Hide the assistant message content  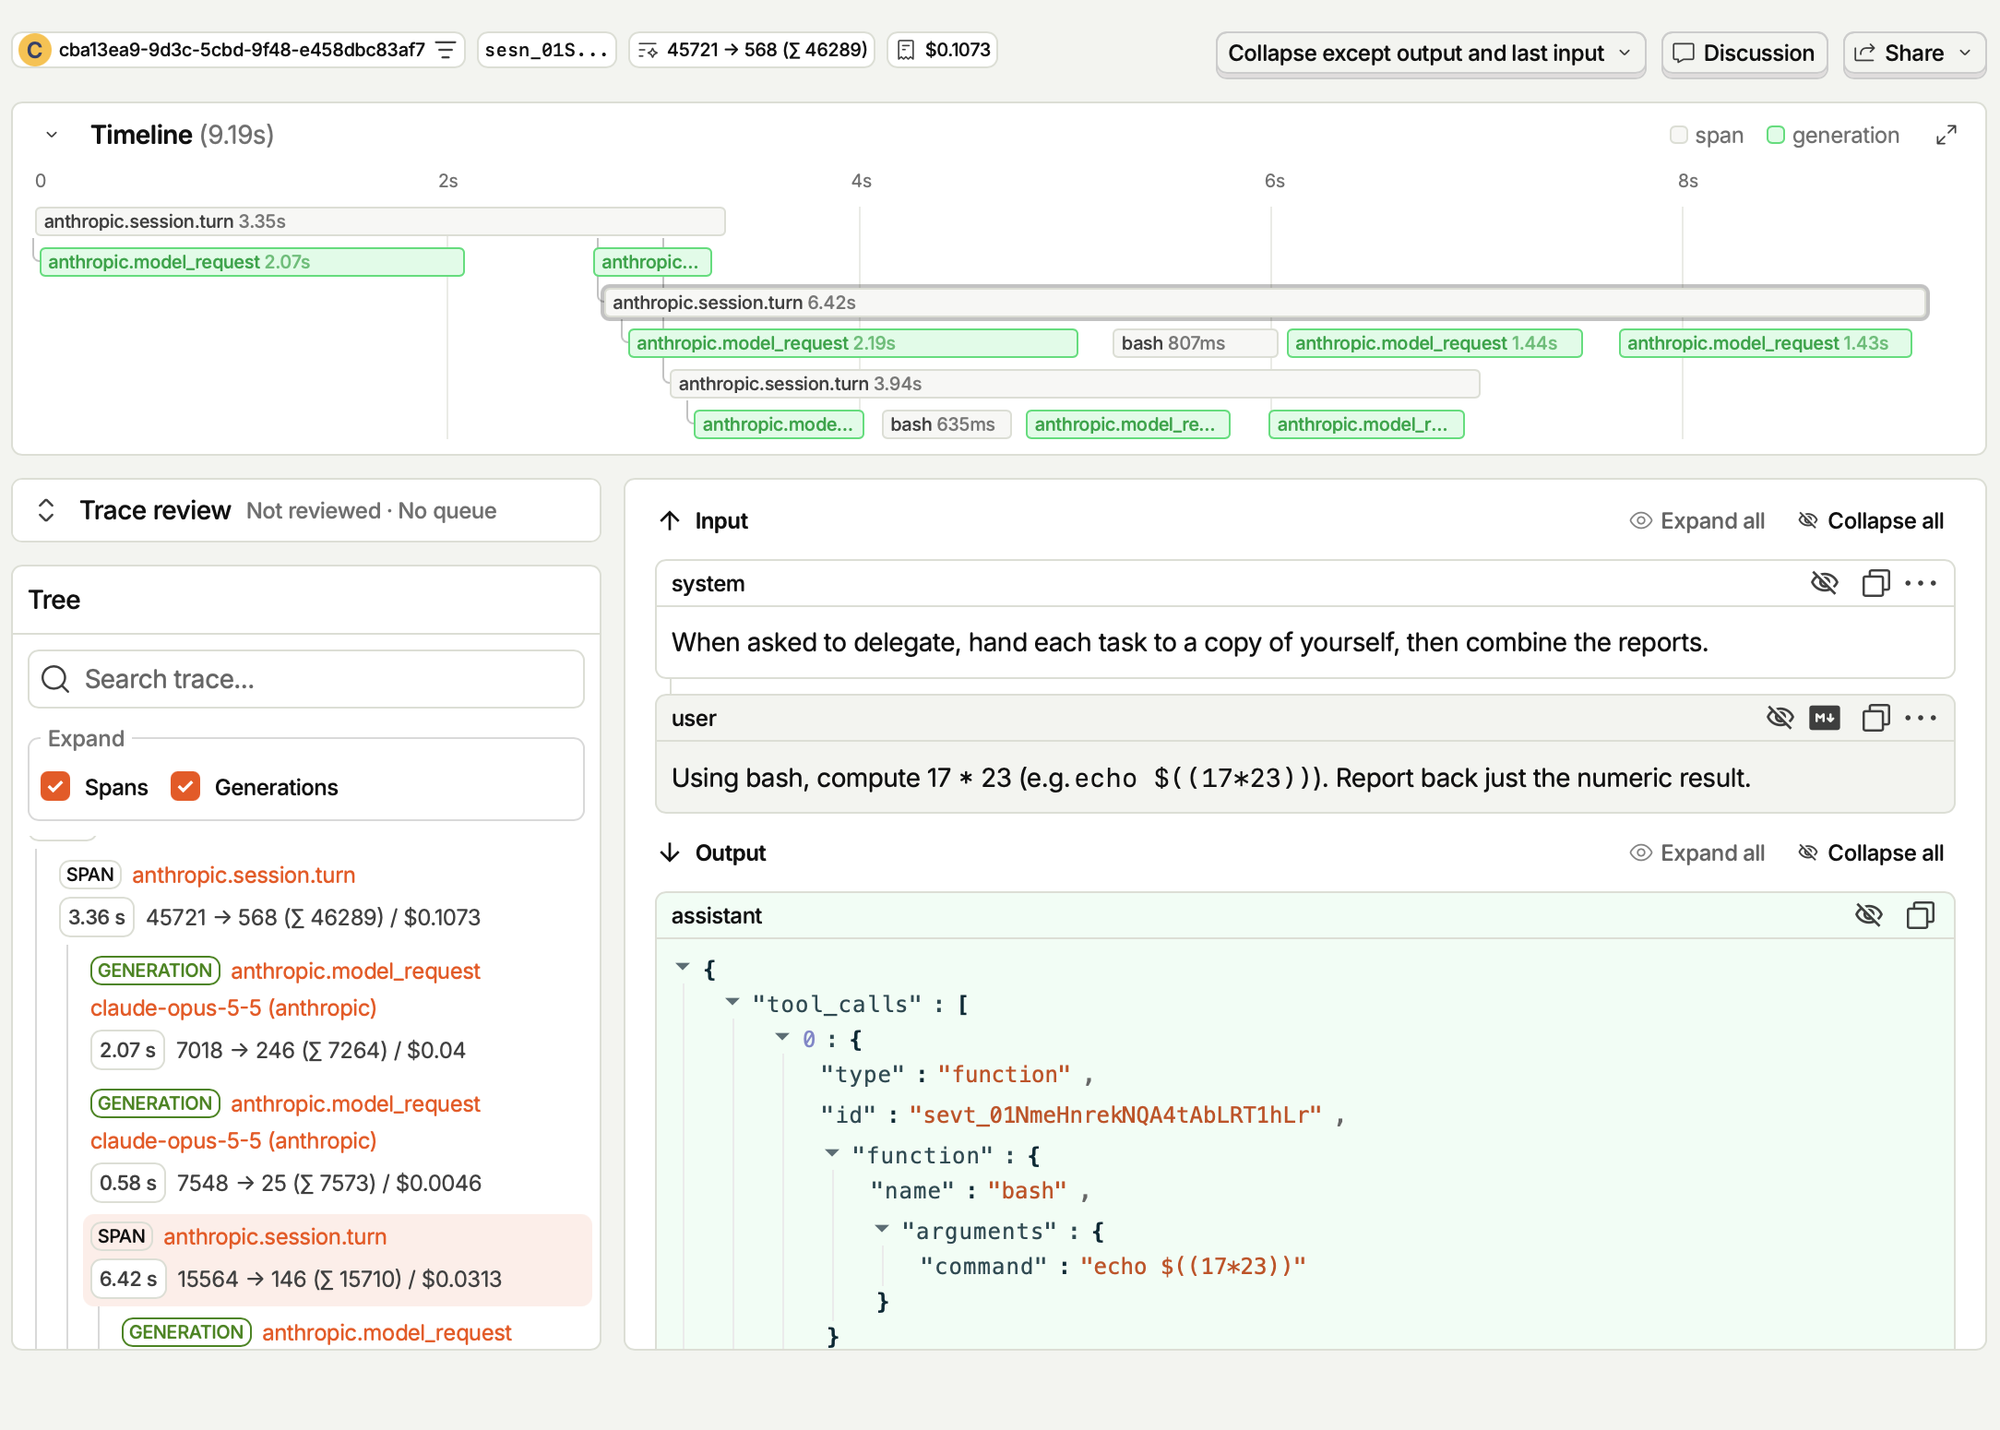click(1868, 915)
